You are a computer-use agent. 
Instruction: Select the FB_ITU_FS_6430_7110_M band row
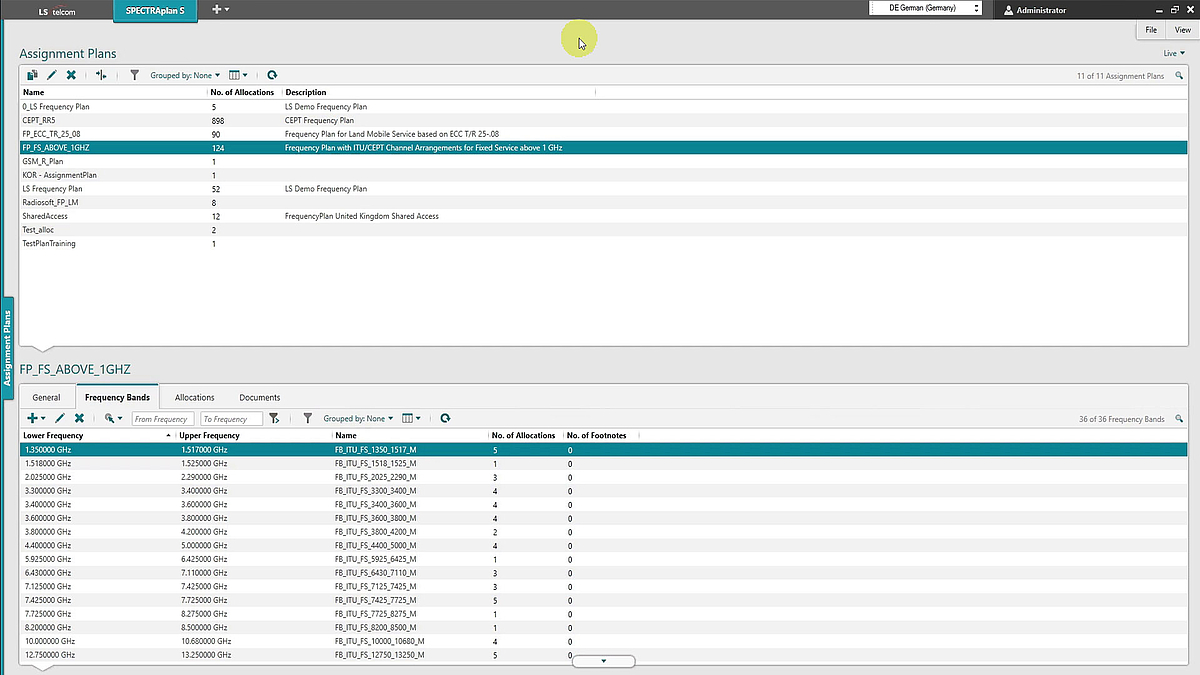603,573
